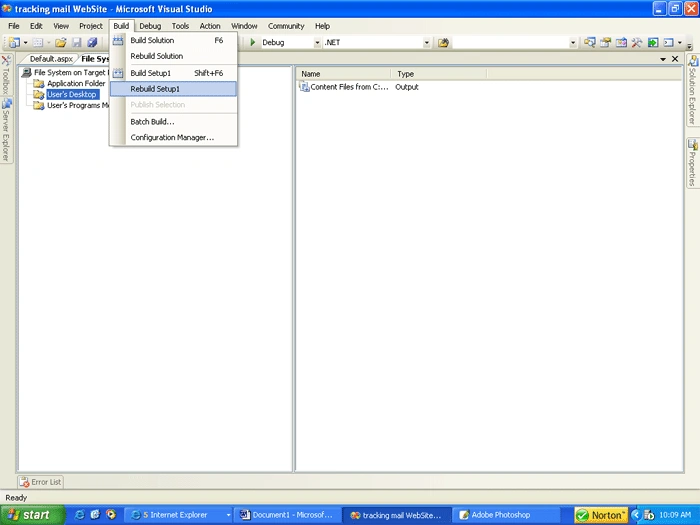Open the Server Explorer side tab
Screen dimensions: 700x525
[6, 130]
